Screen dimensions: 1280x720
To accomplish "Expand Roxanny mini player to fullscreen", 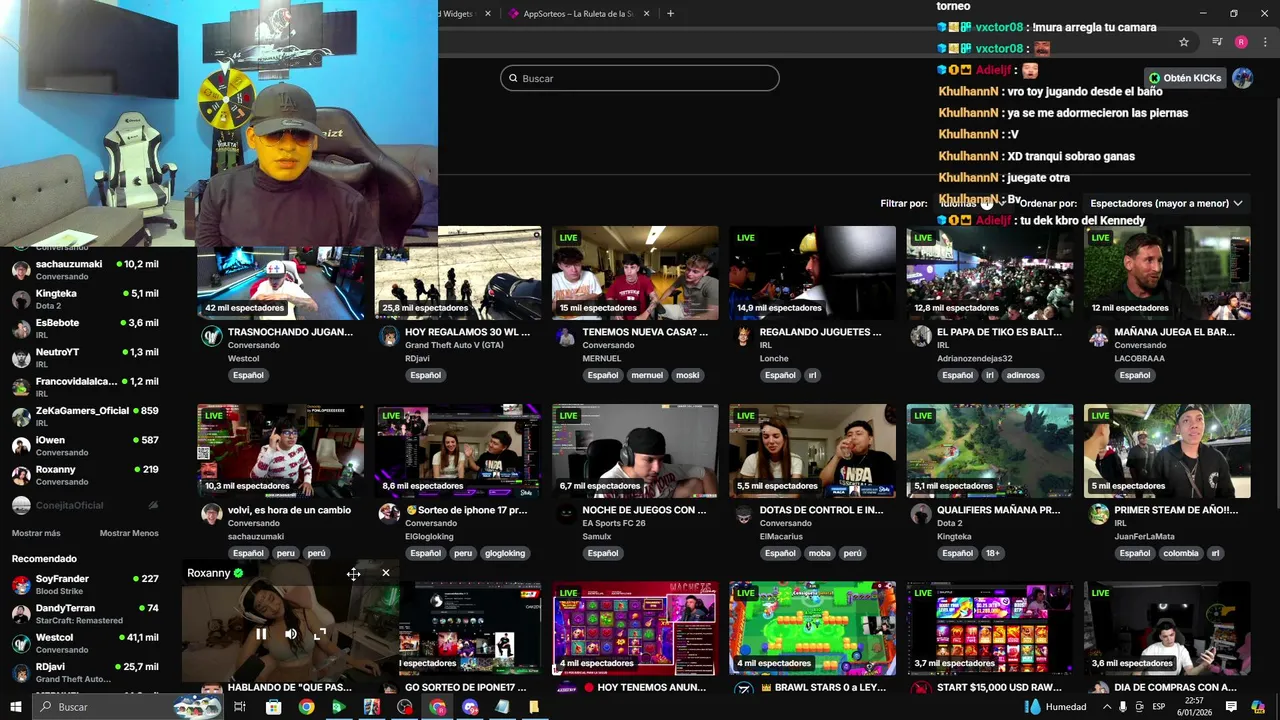I will pyautogui.click(x=320, y=634).
